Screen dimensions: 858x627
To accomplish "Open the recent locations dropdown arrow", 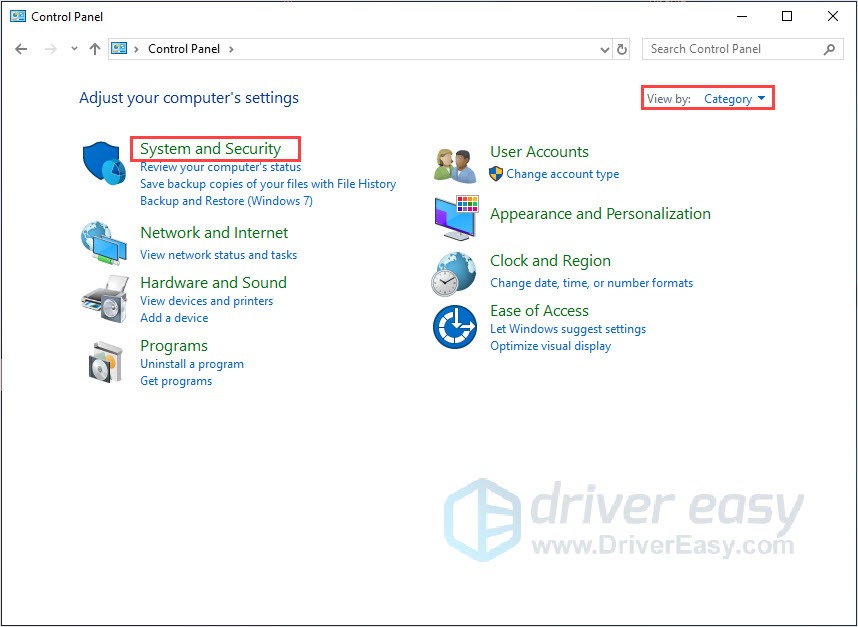I will point(74,49).
